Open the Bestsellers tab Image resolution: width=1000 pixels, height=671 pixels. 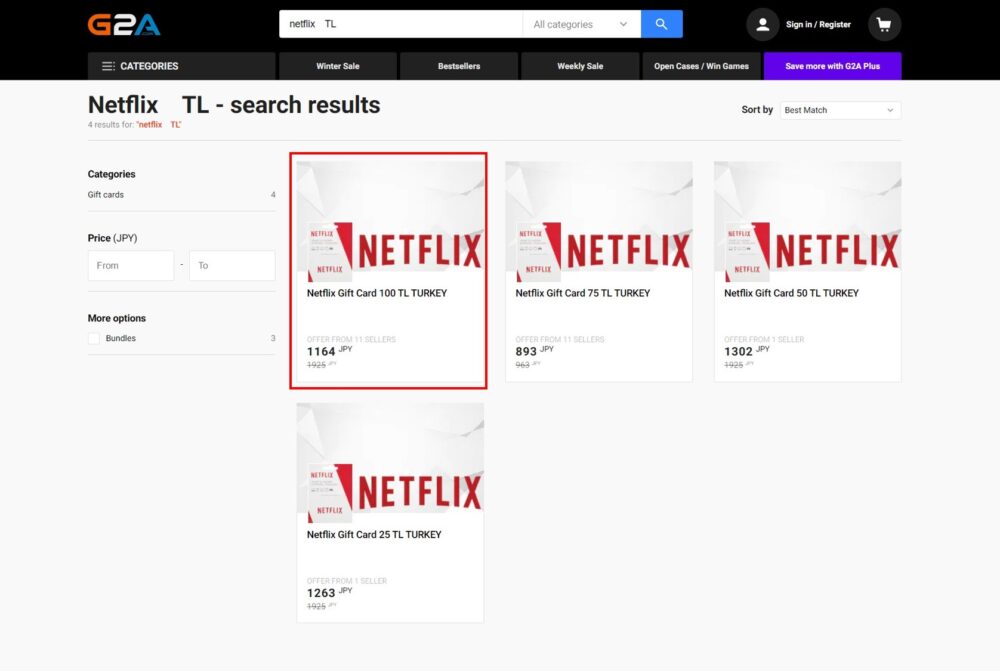(x=459, y=66)
